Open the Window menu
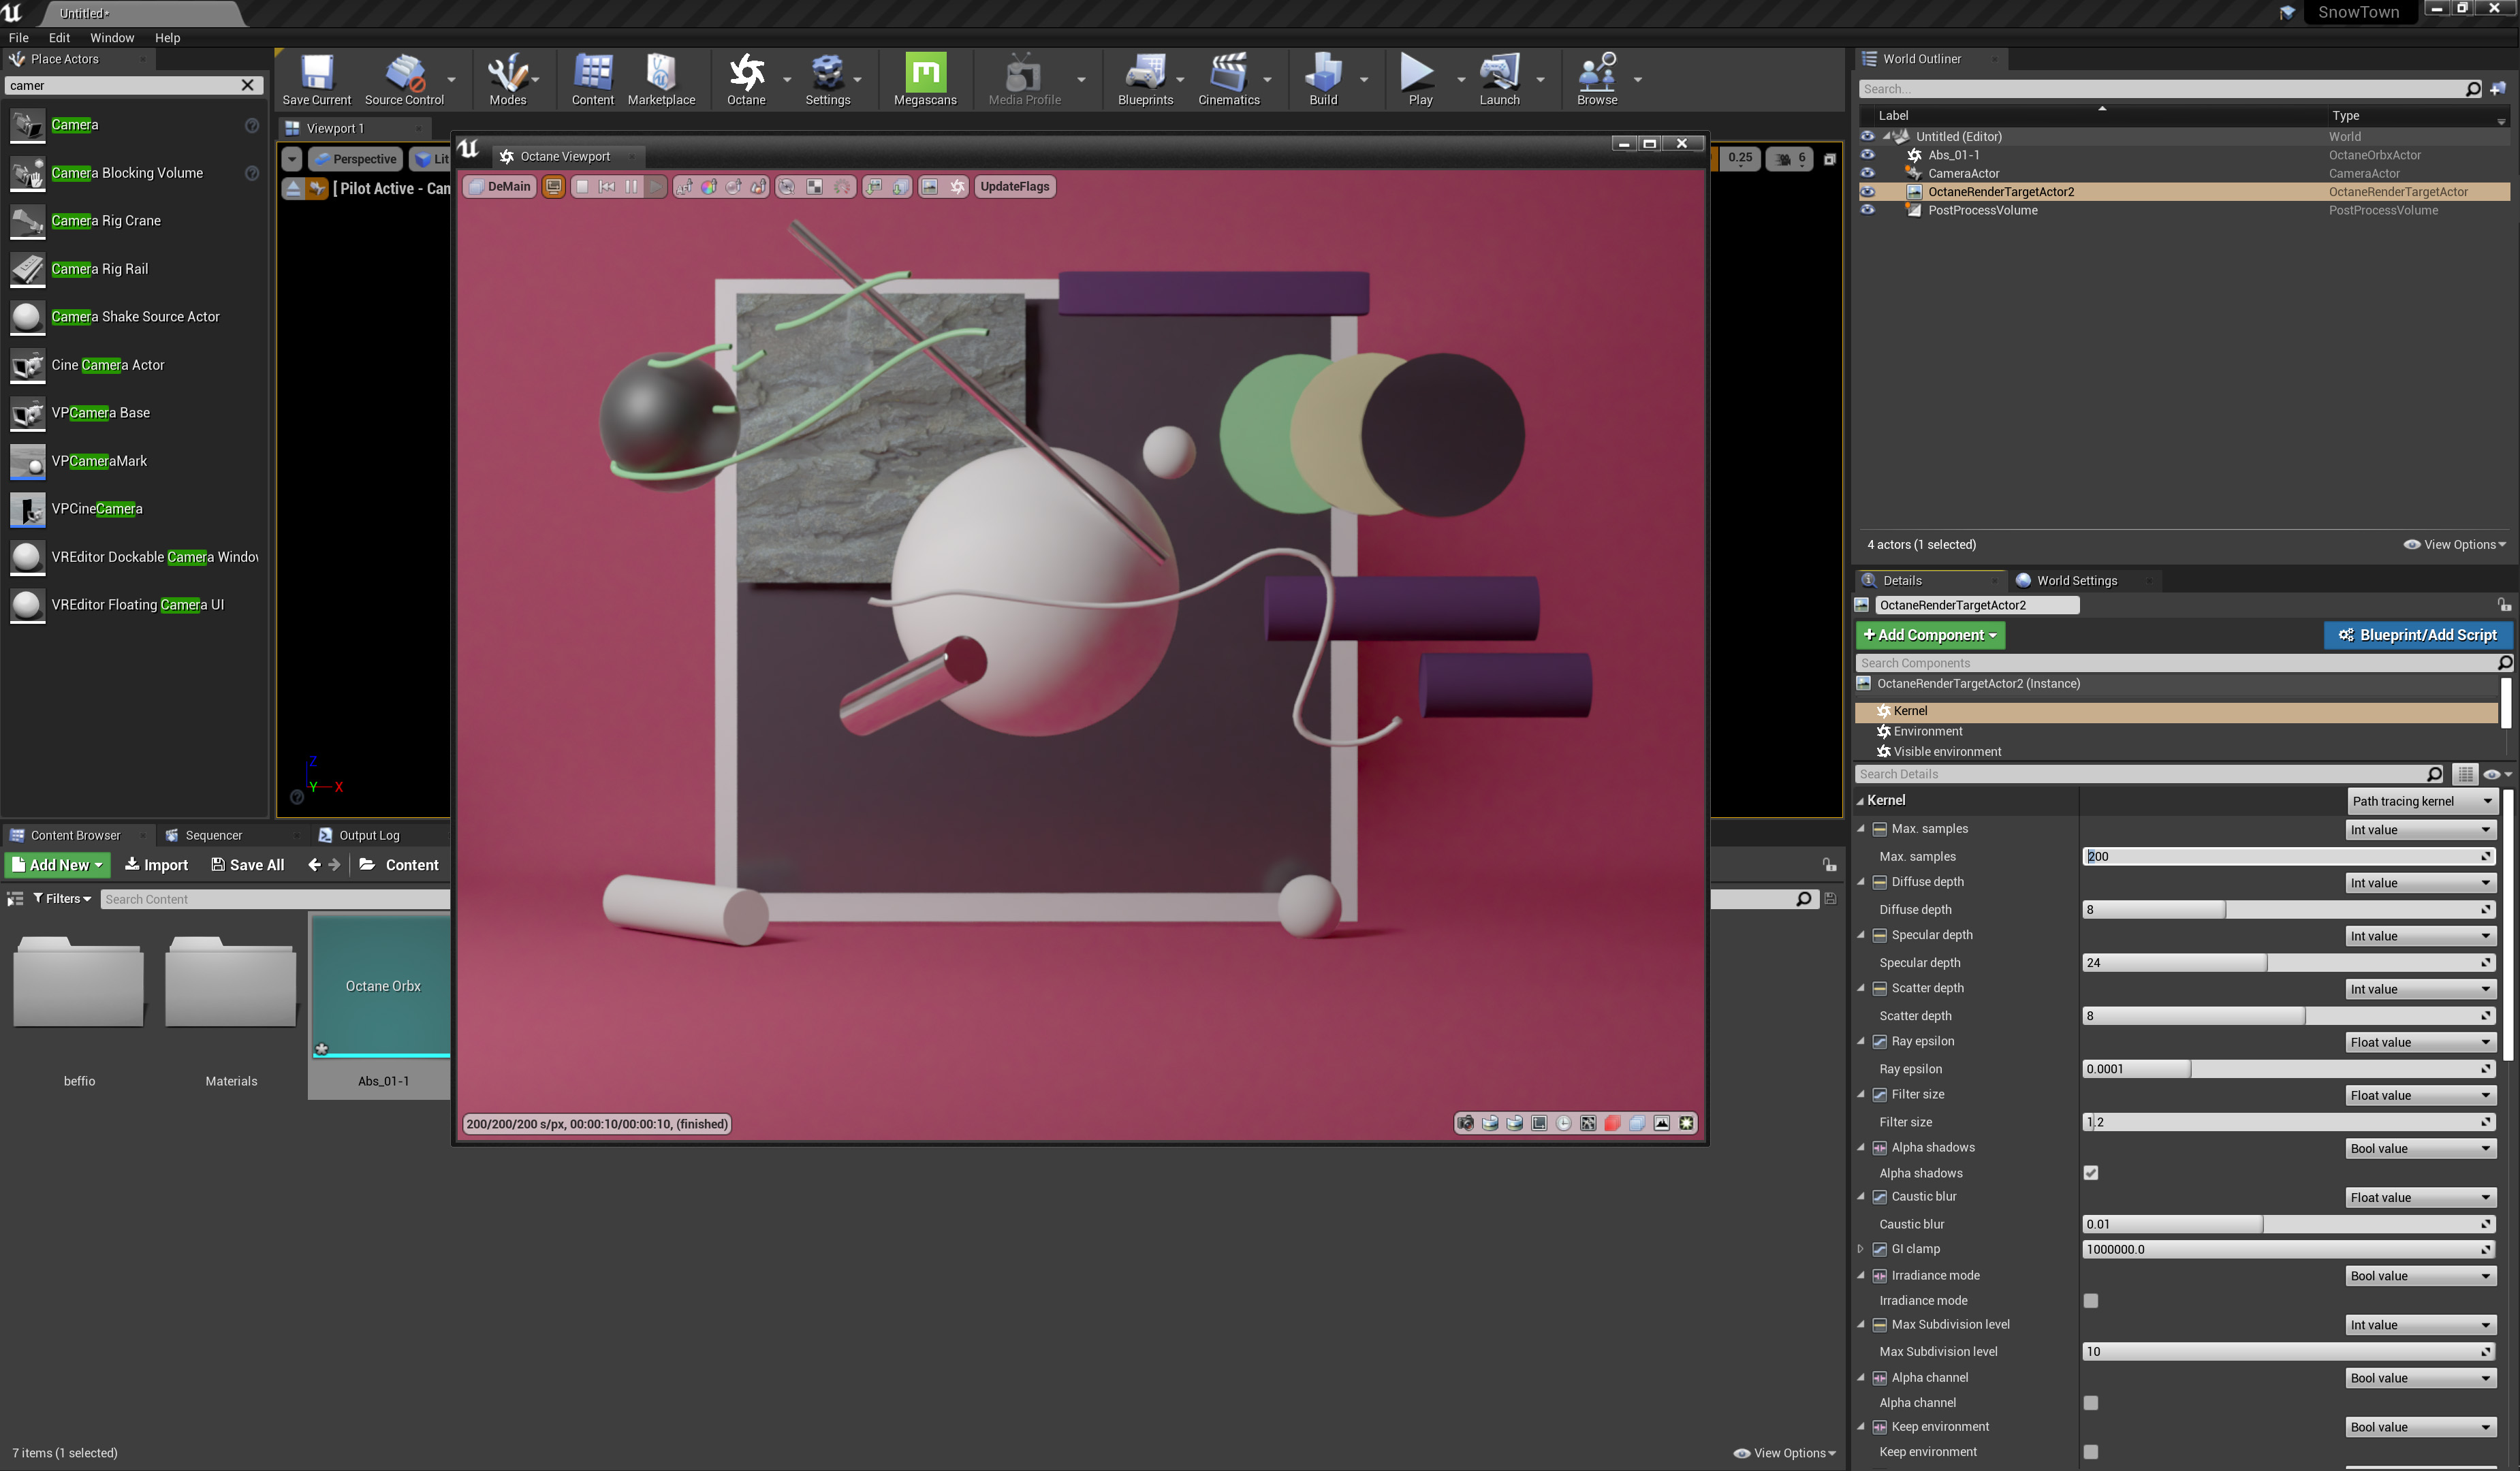Image resolution: width=2520 pixels, height=1471 pixels. (x=112, y=38)
